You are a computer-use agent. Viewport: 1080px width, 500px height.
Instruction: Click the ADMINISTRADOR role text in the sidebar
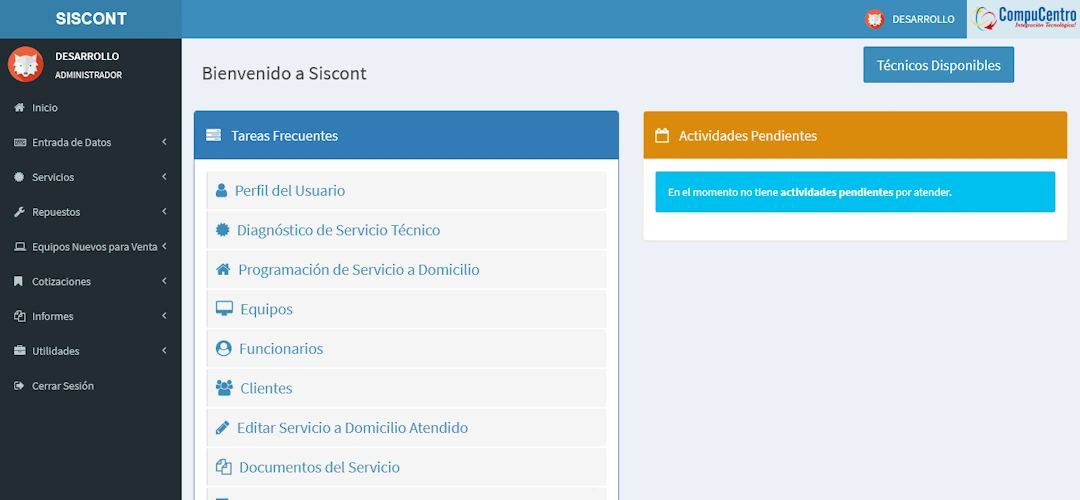tap(88, 75)
